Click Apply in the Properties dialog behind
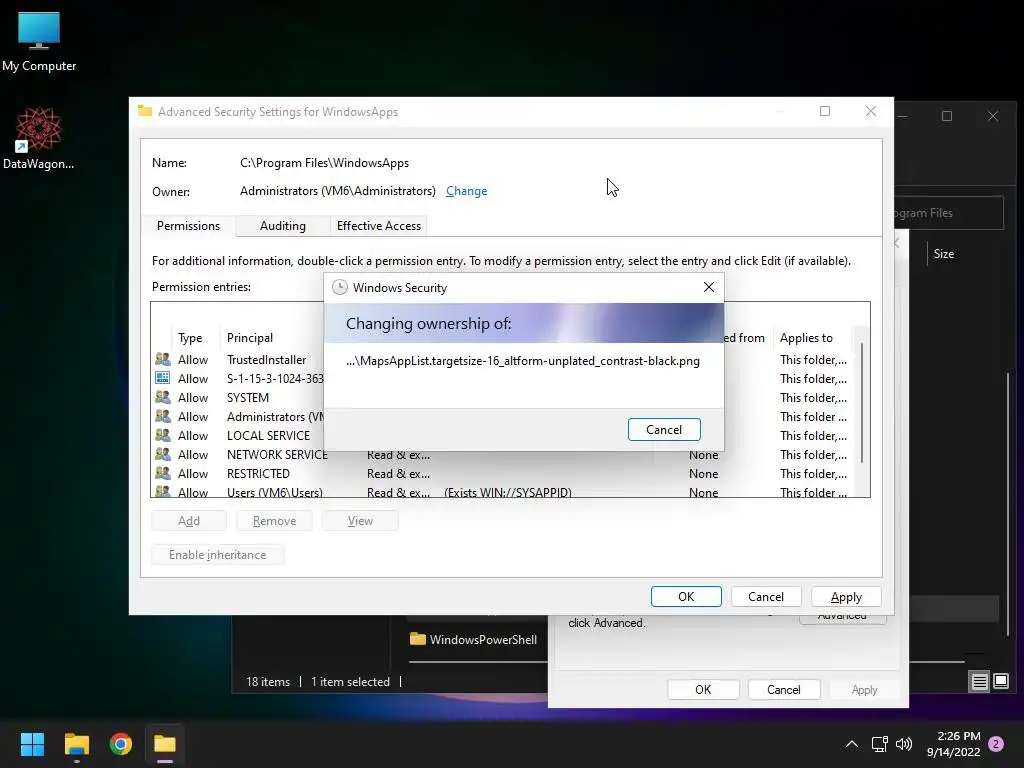The image size is (1024, 768). (x=864, y=690)
